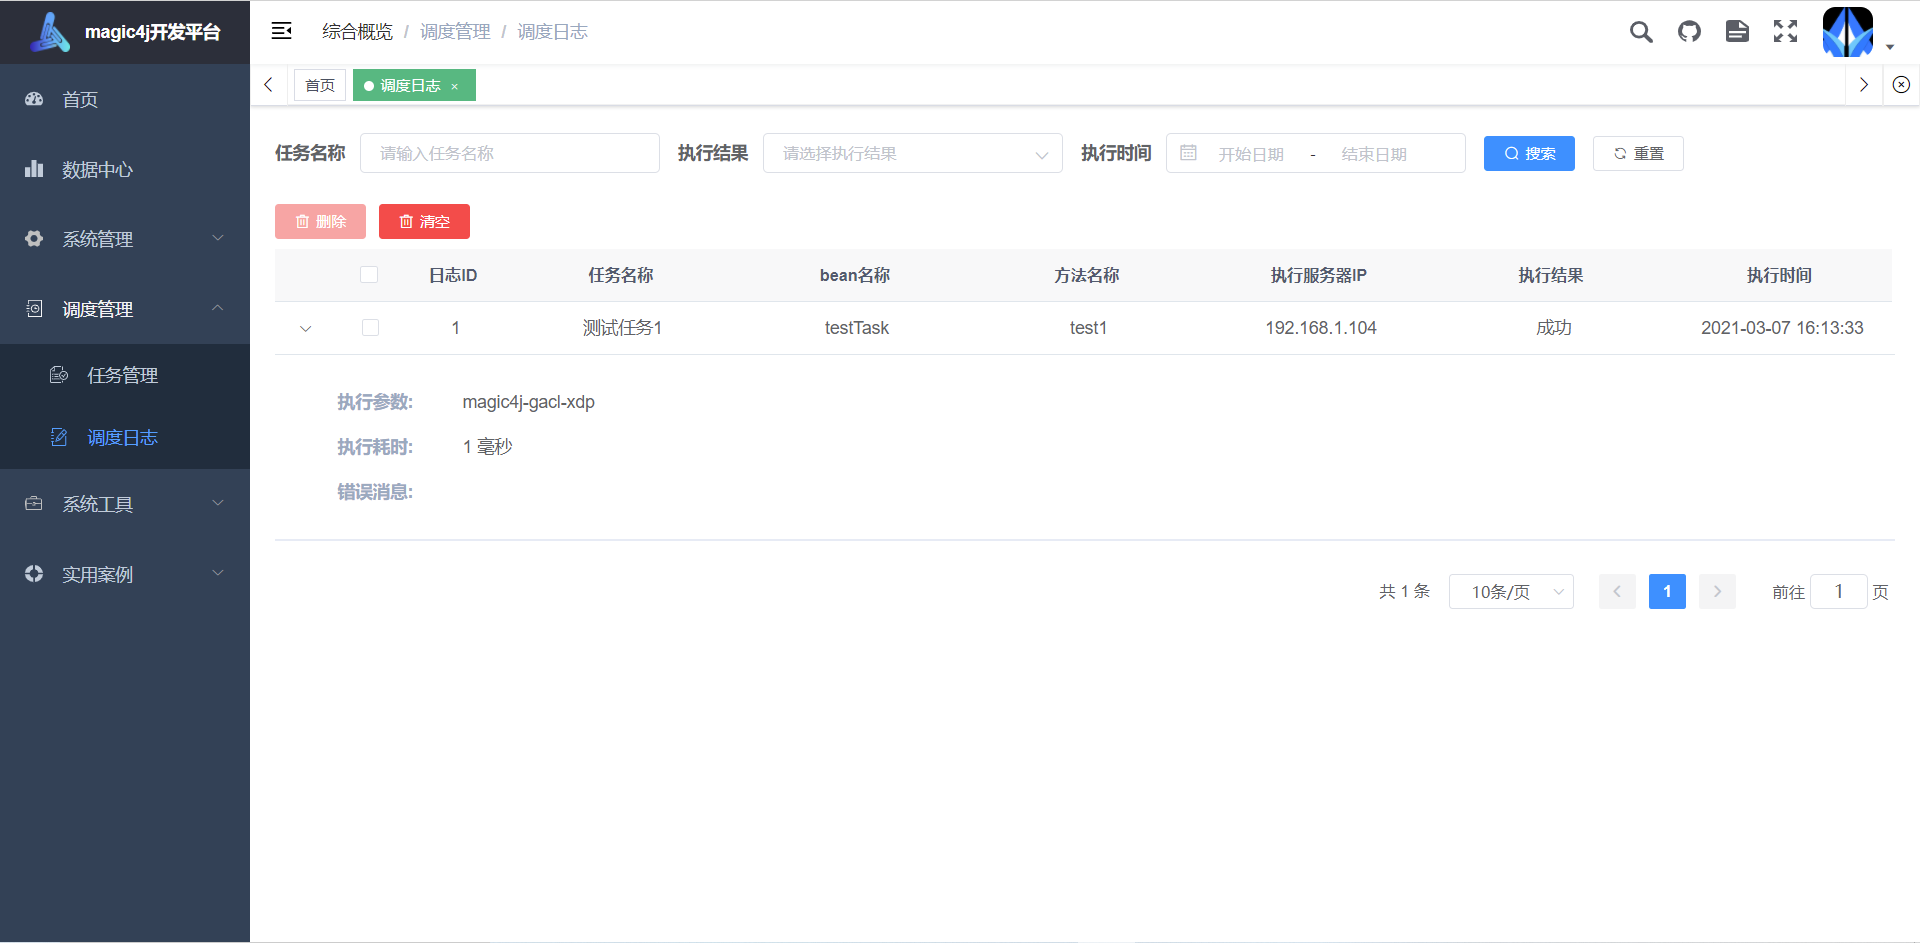The height and width of the screenshot is (943, 1920).
Task: Close all tabs with circled X icon
Action: pyautogui.click(x=1901, y=85)
